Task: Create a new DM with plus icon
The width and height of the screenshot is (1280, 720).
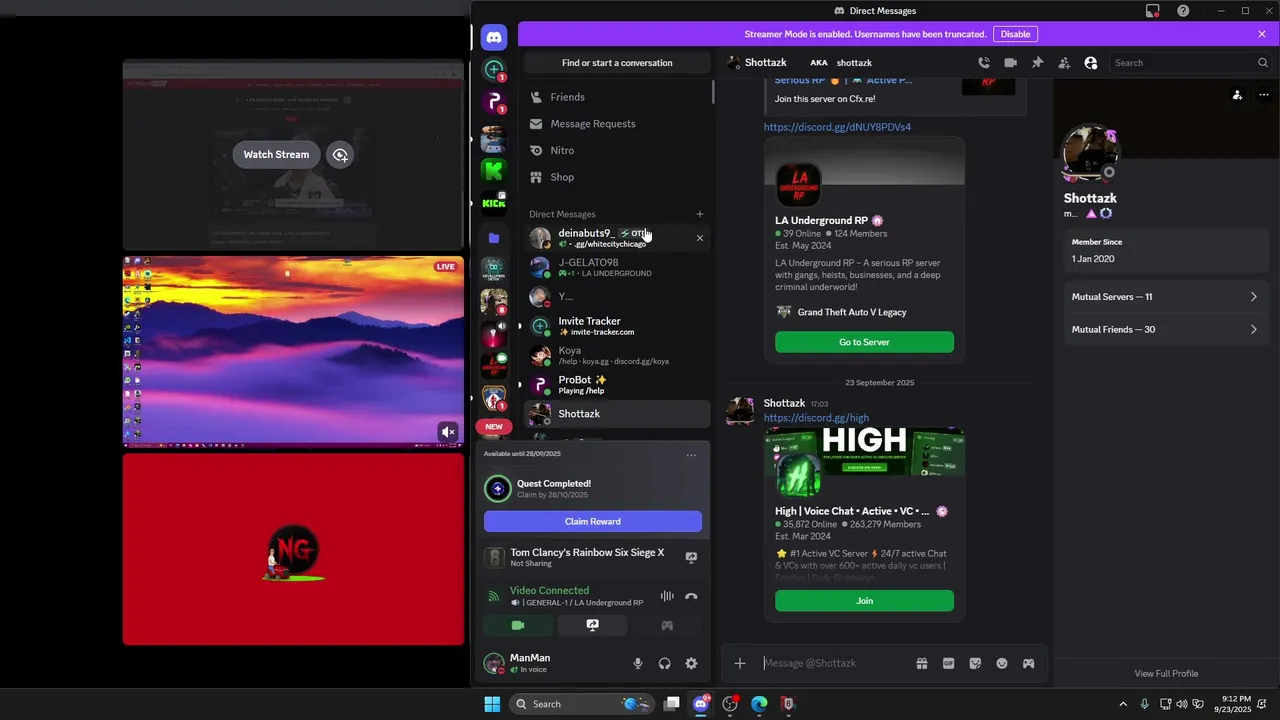Action: pyautogui.click(x=700, y=214)
